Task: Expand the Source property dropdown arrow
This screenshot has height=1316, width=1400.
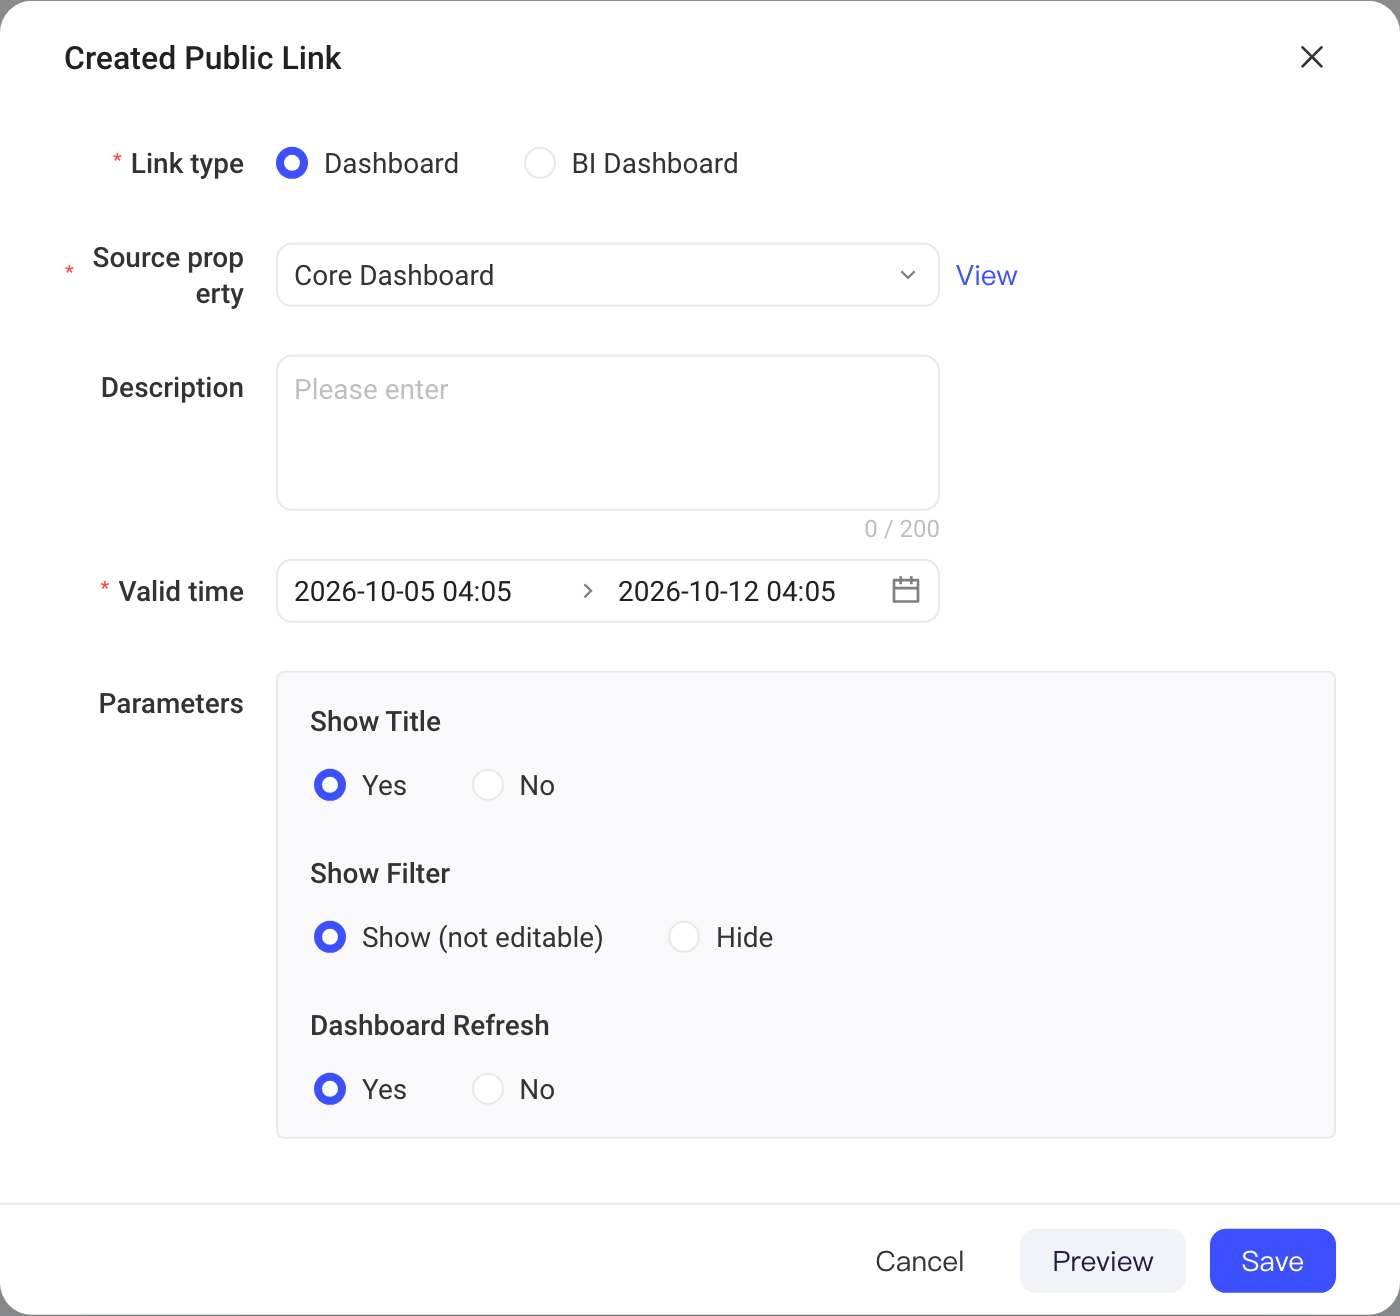Action: (x=908, y=275)
